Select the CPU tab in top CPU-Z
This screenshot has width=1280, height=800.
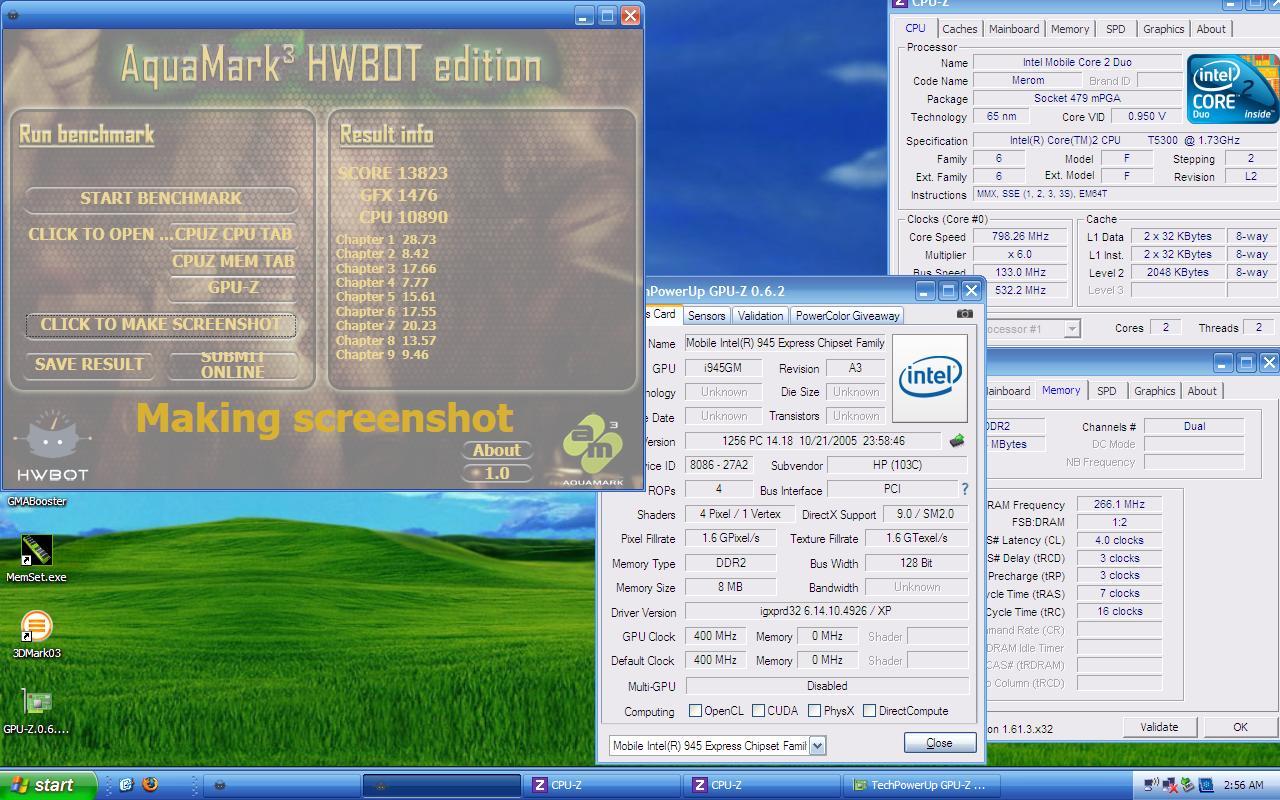click(915, 28)
